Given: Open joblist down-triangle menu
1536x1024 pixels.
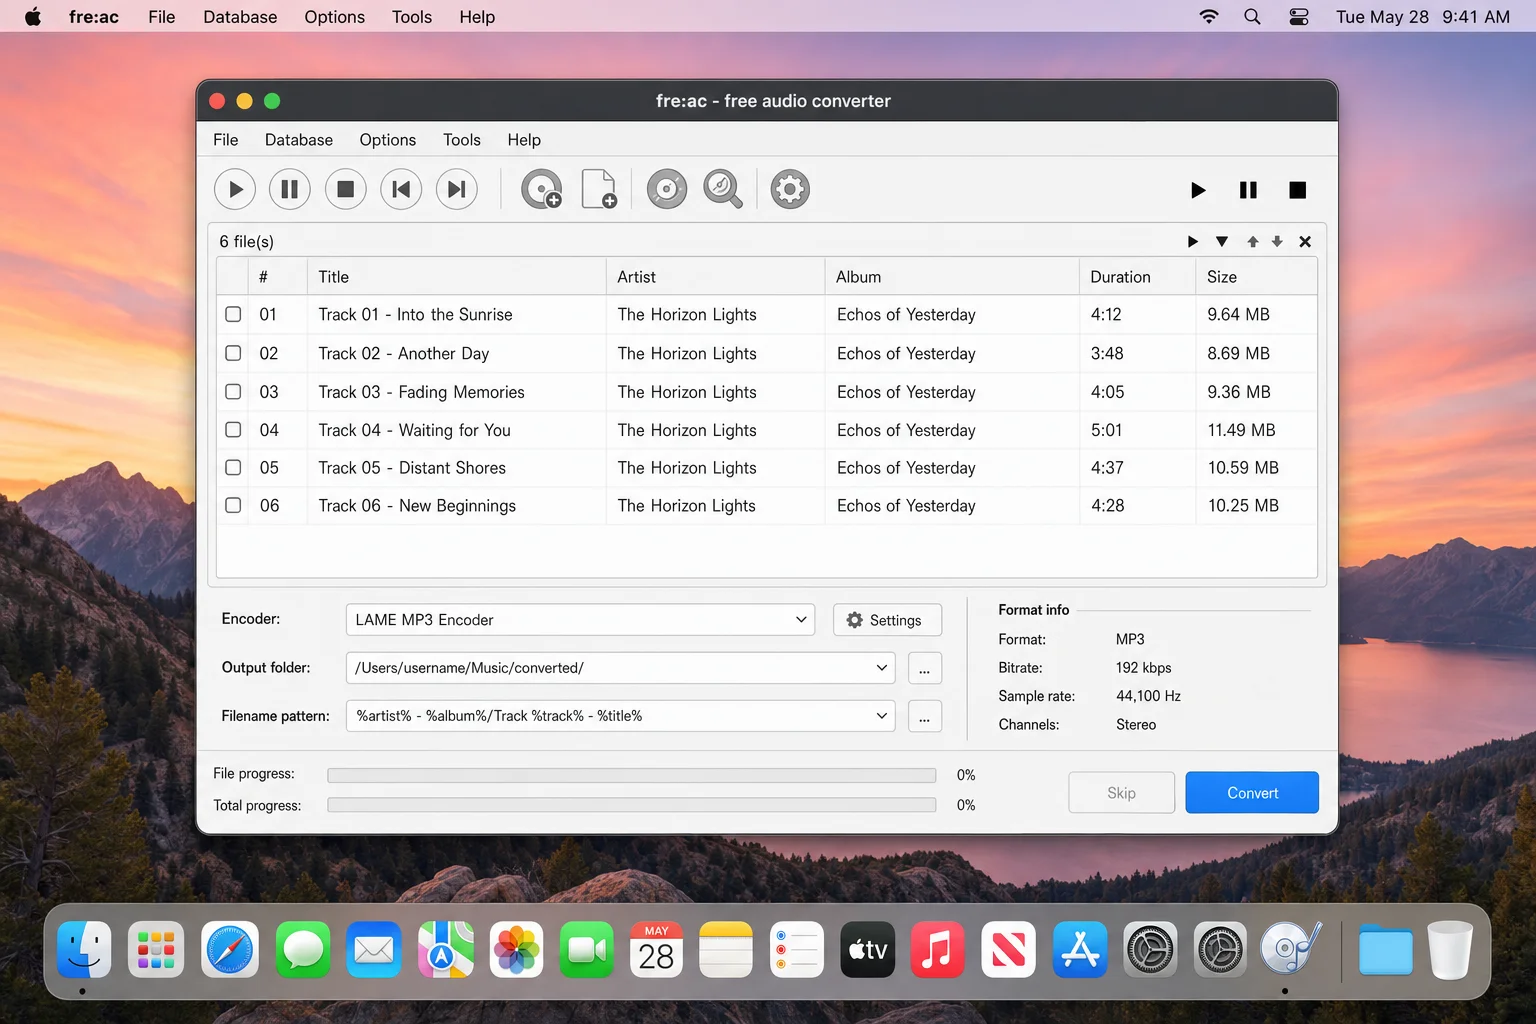Looking at the screenshot, I should pyautogui.click(x=1222, y=242).
